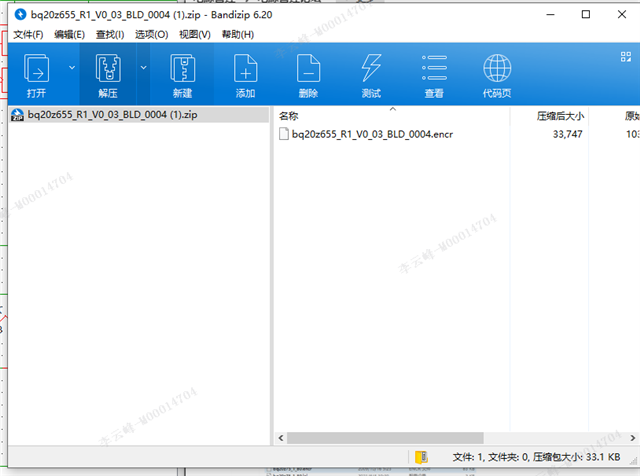Click the scroll right arrow
The height and width of the screenshot is (476, 640).
[x=633, y=438]
